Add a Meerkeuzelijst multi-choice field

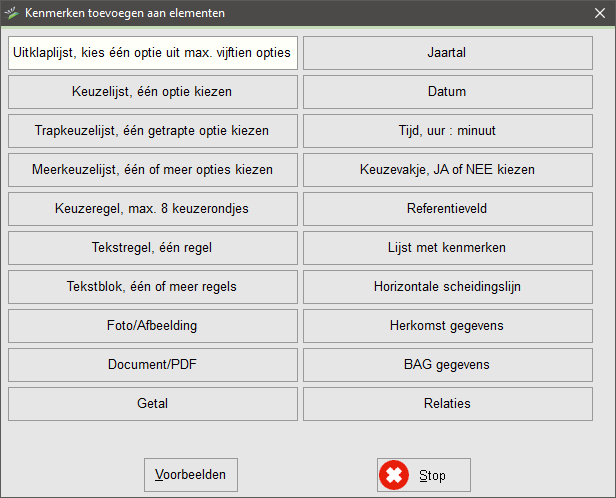[x=153, y=170]
